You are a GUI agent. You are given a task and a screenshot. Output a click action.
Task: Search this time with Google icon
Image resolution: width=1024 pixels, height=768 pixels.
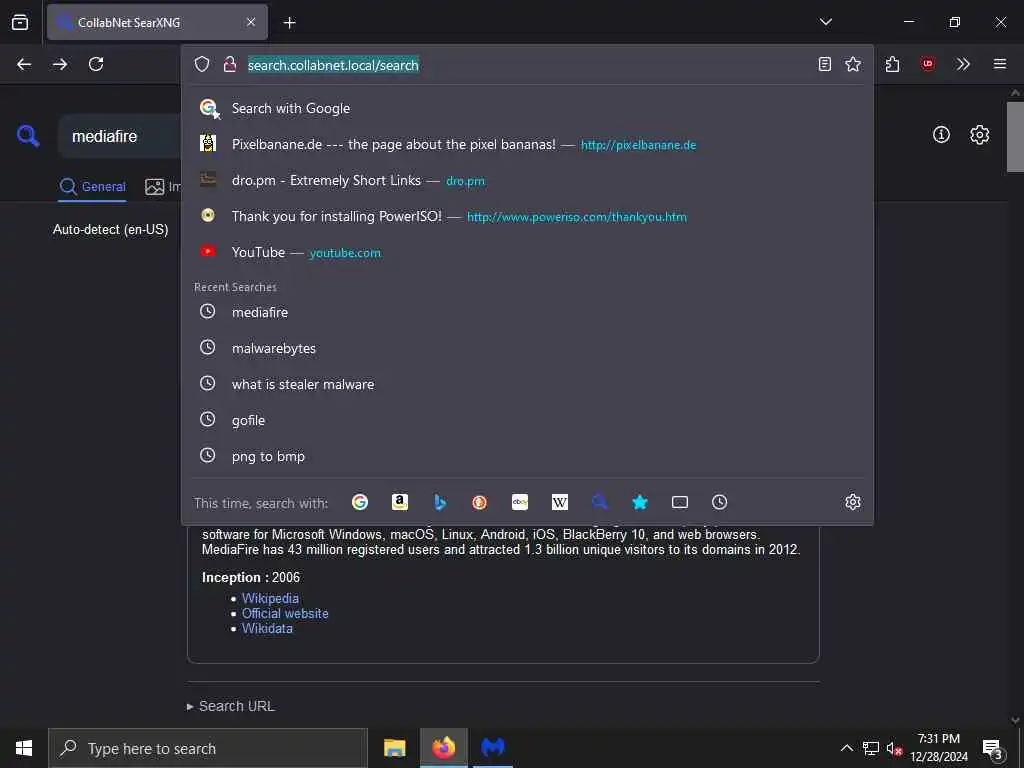360,502
